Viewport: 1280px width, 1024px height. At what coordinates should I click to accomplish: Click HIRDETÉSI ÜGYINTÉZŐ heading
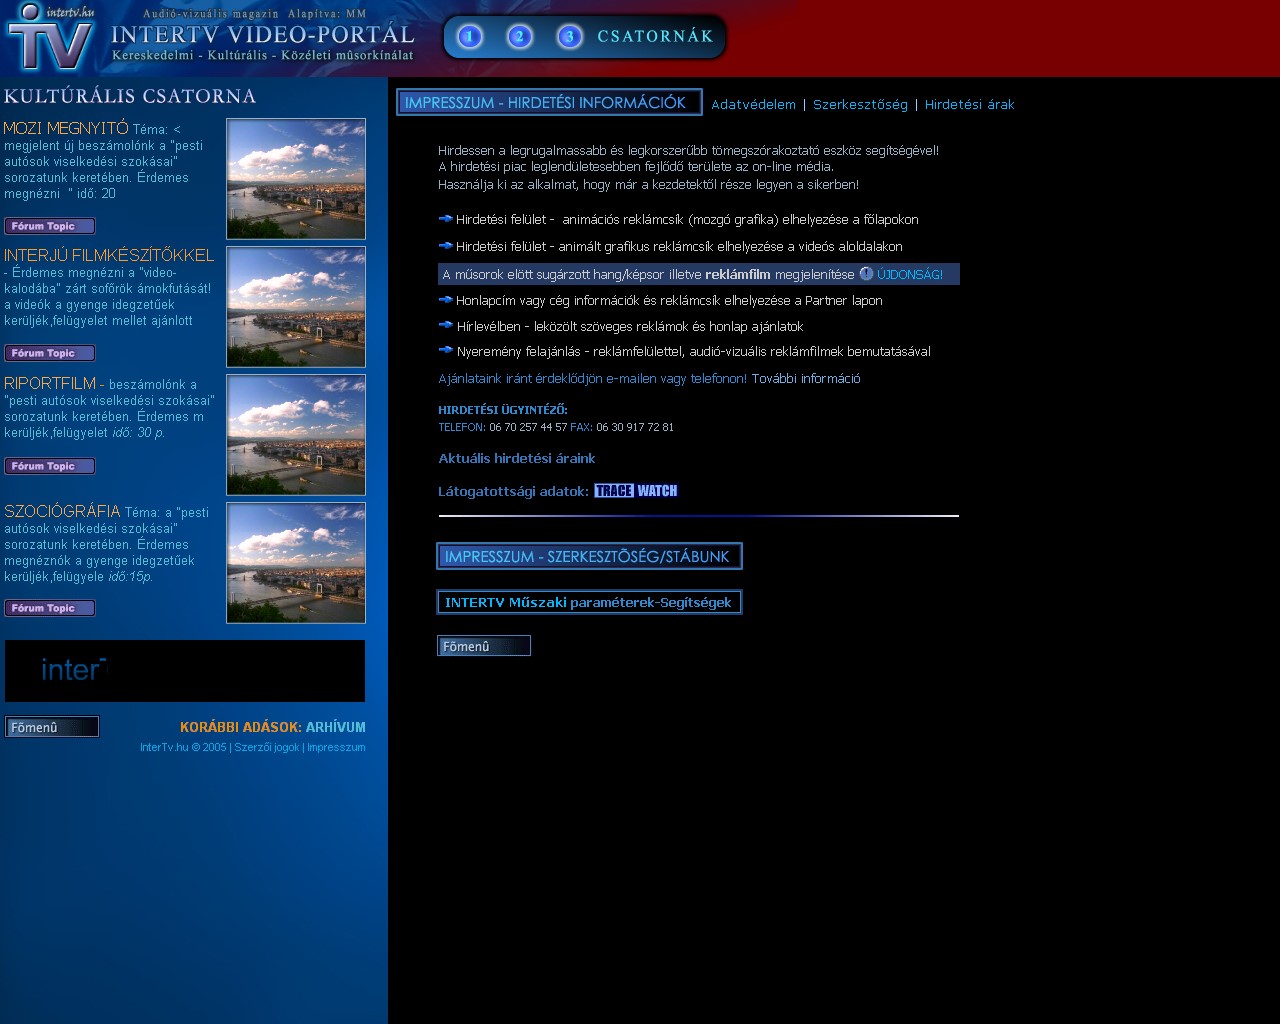503,410
